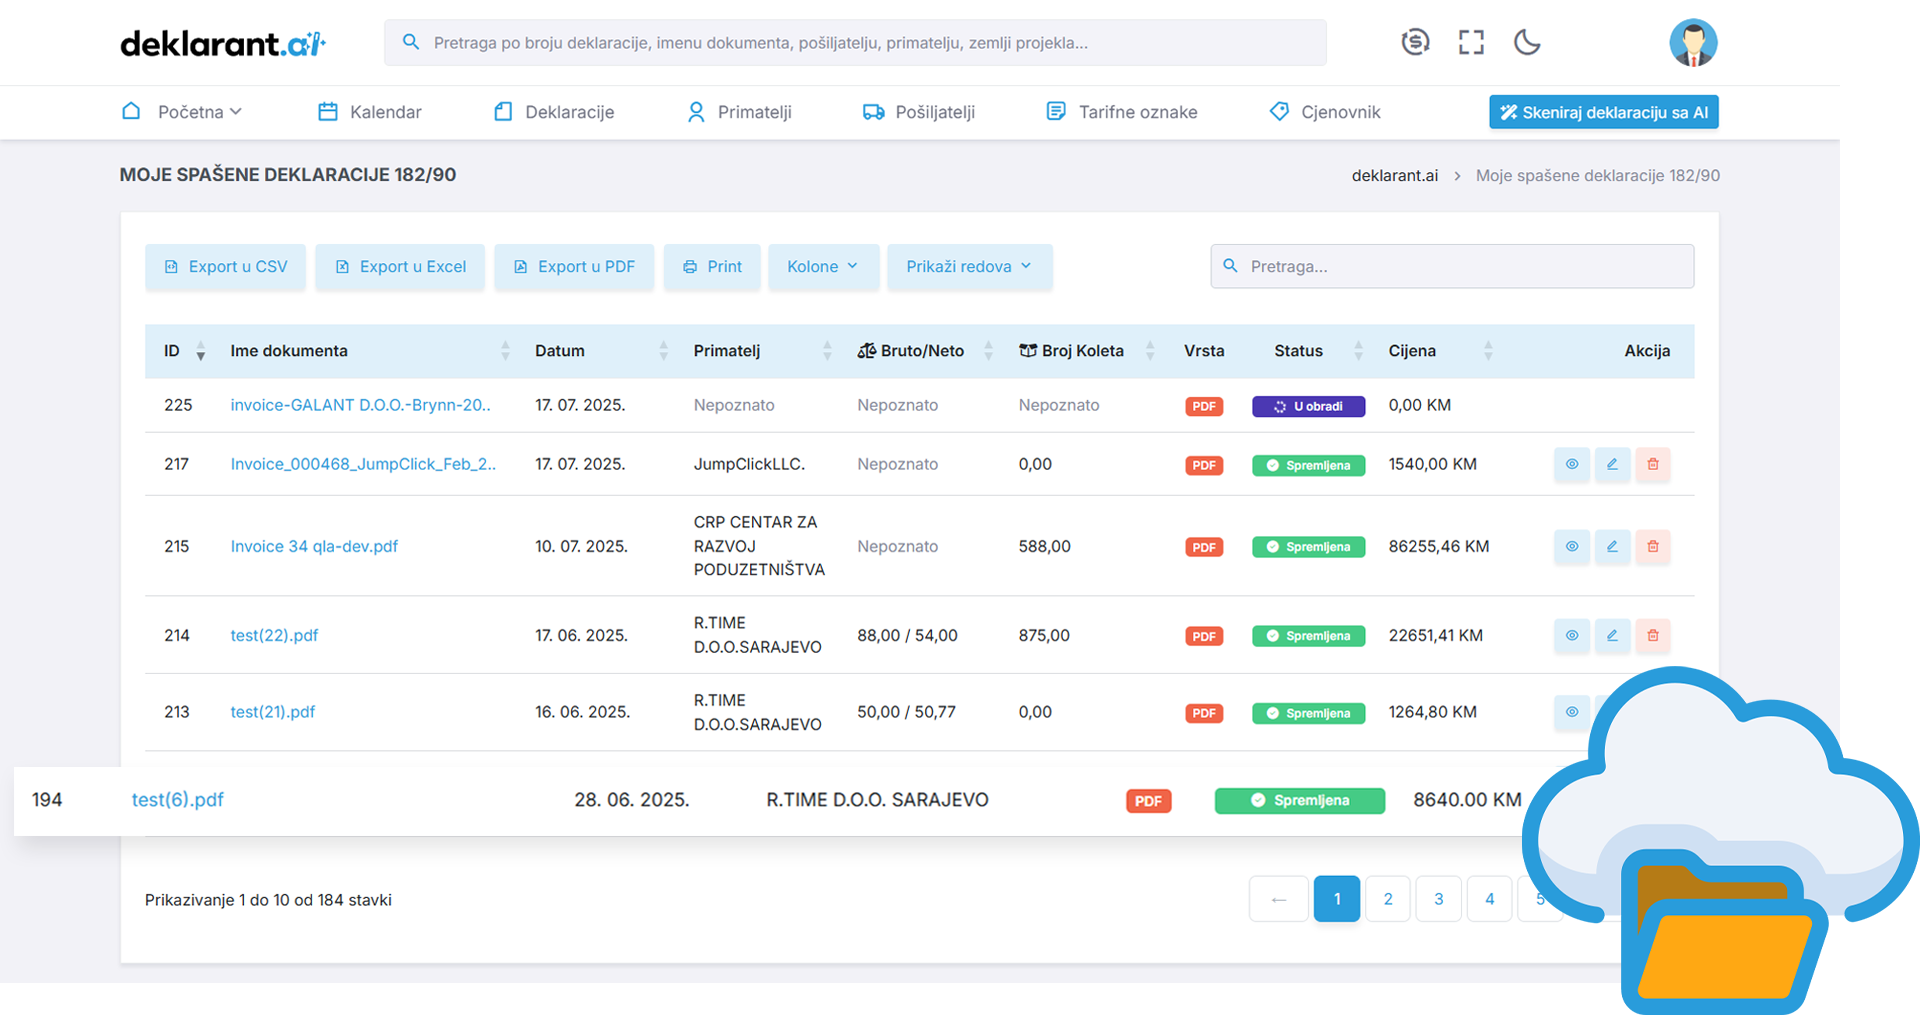Switch to dark mode via moon icon

[1527, 42]
